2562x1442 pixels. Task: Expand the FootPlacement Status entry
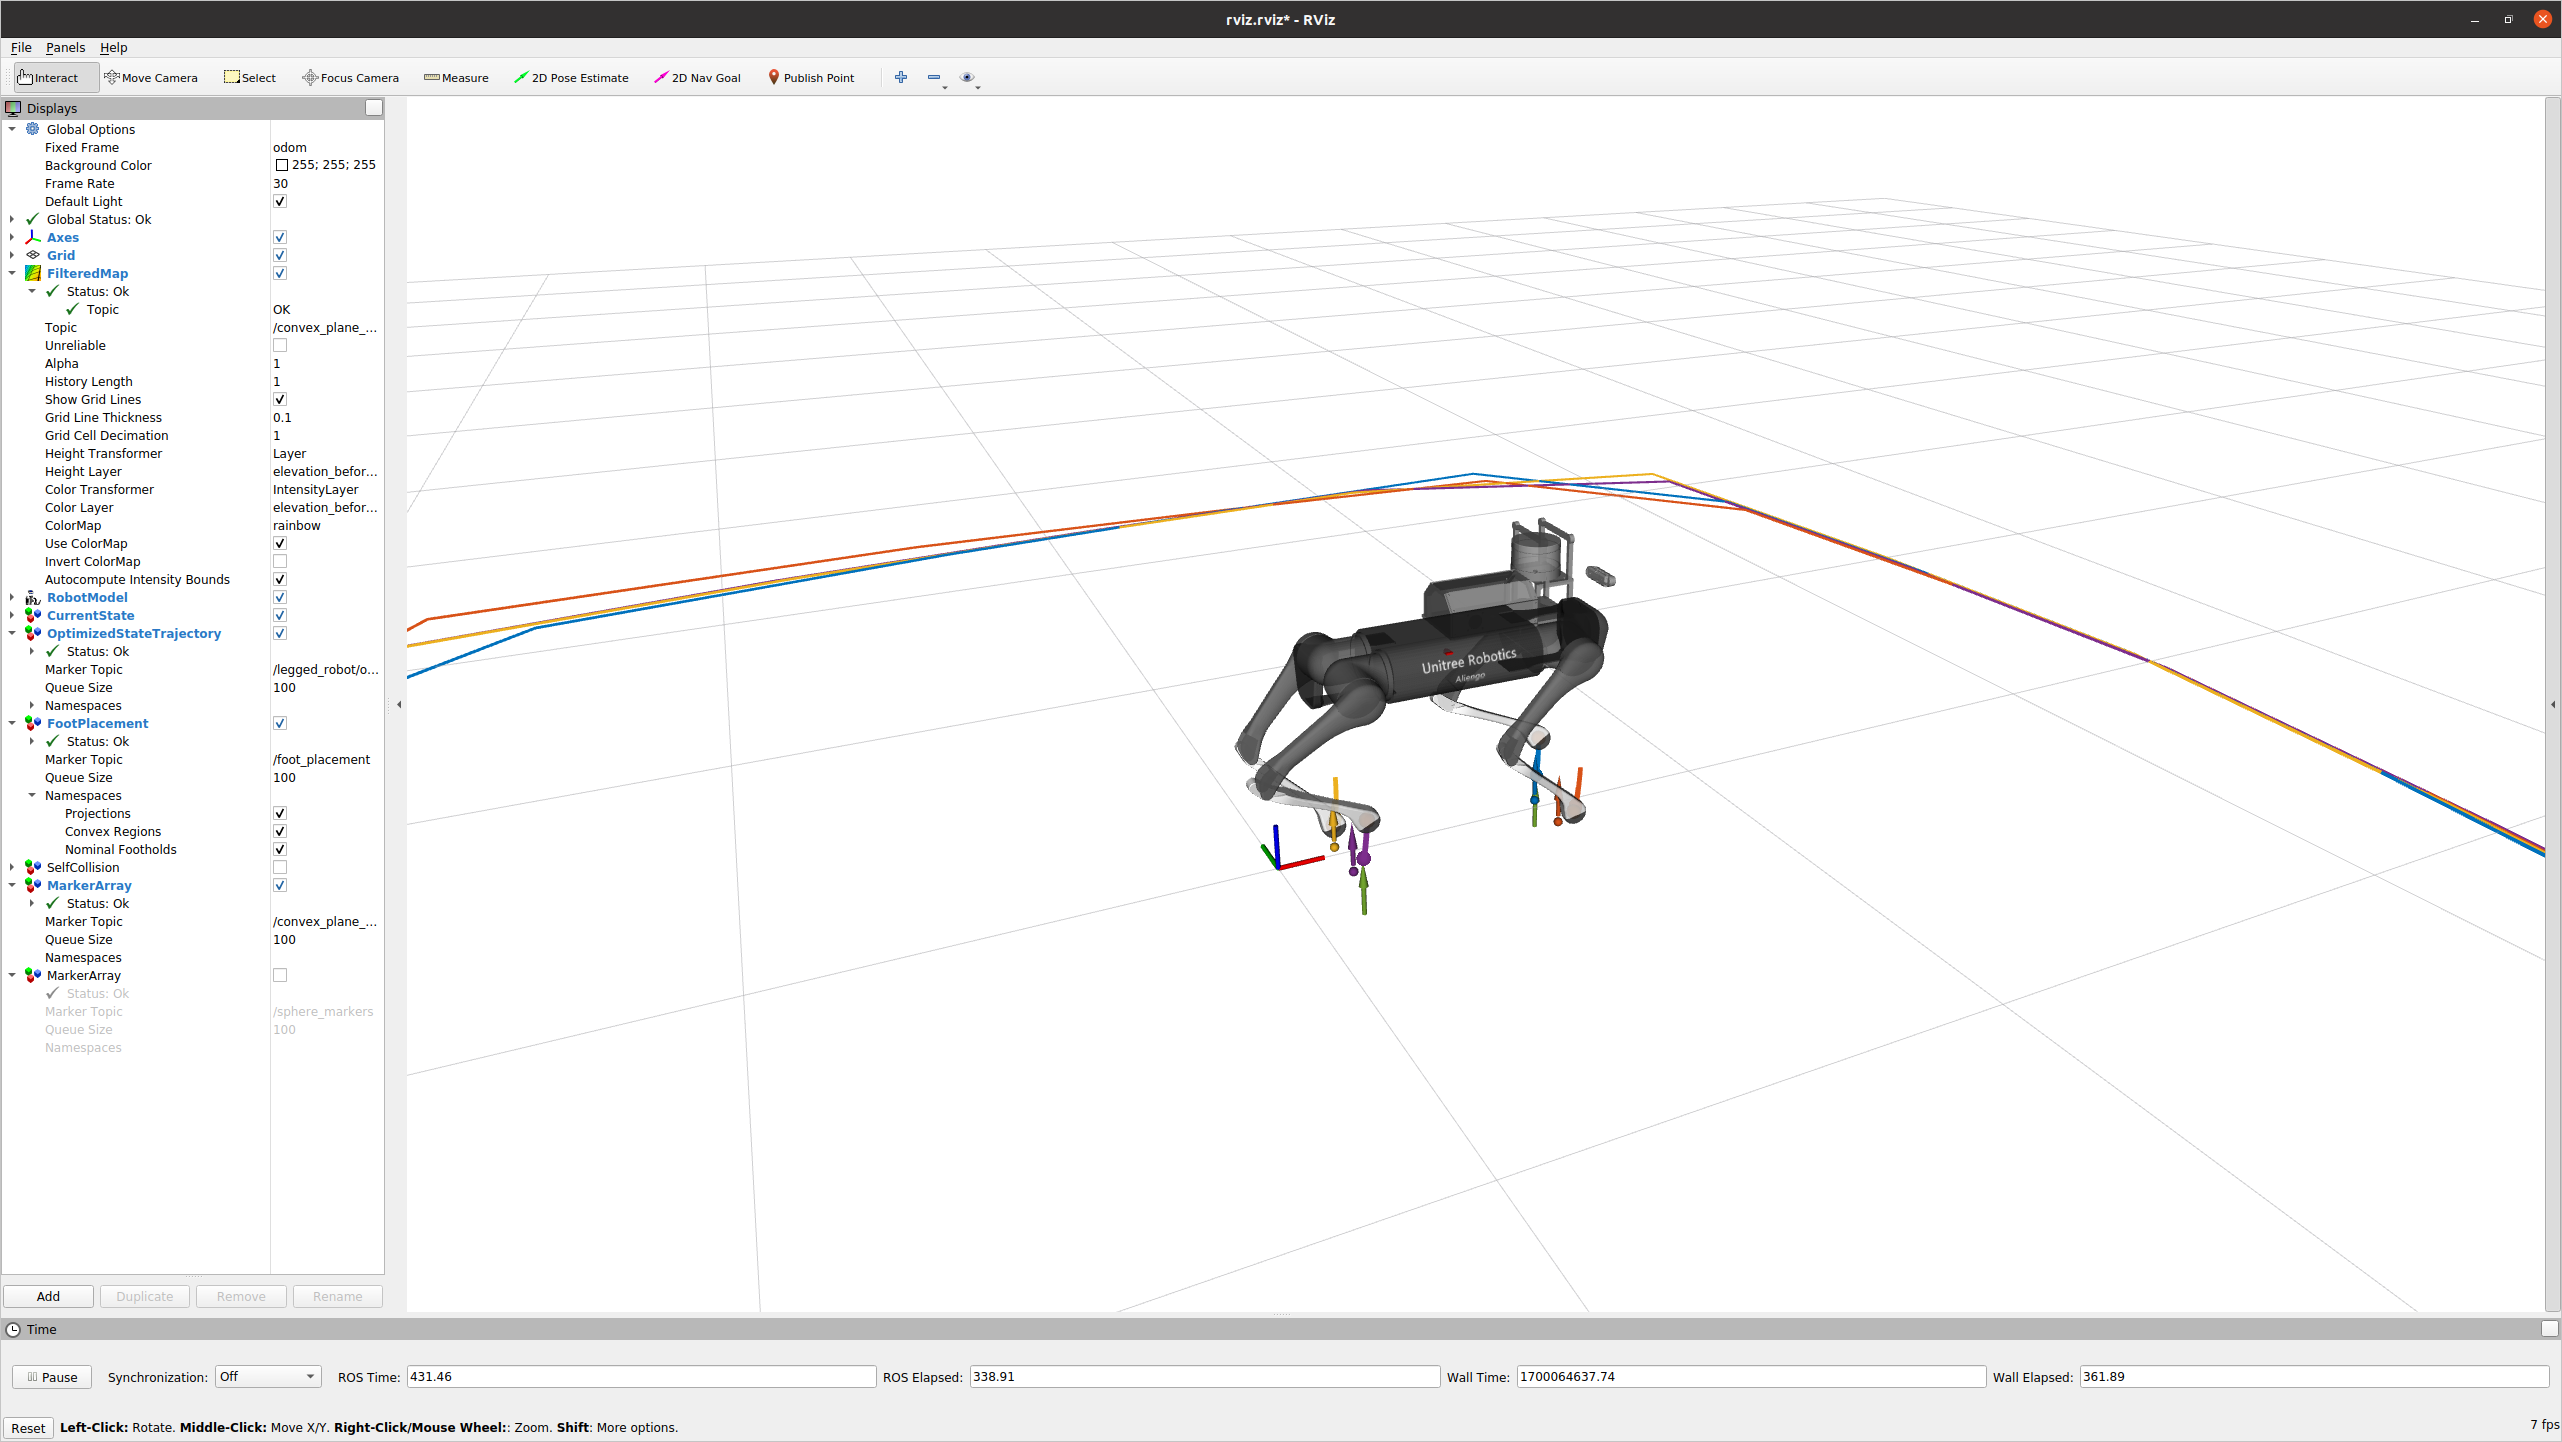(32, 741)
